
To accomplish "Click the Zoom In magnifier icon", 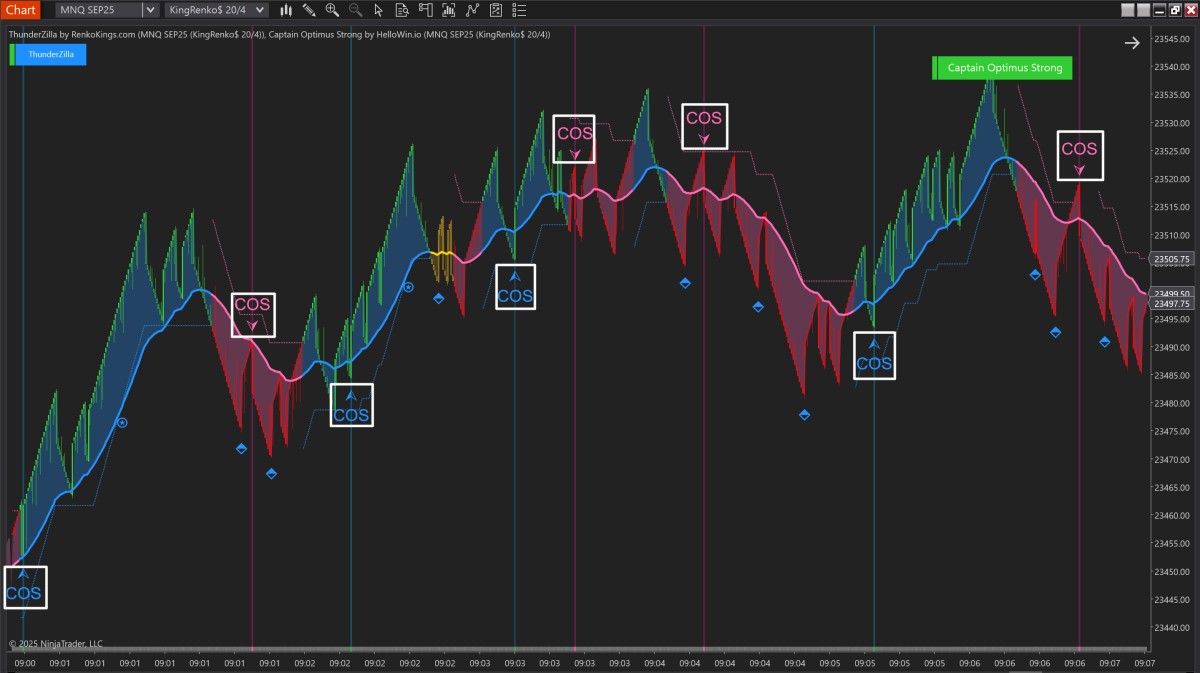I will click(x=332, y=10).
